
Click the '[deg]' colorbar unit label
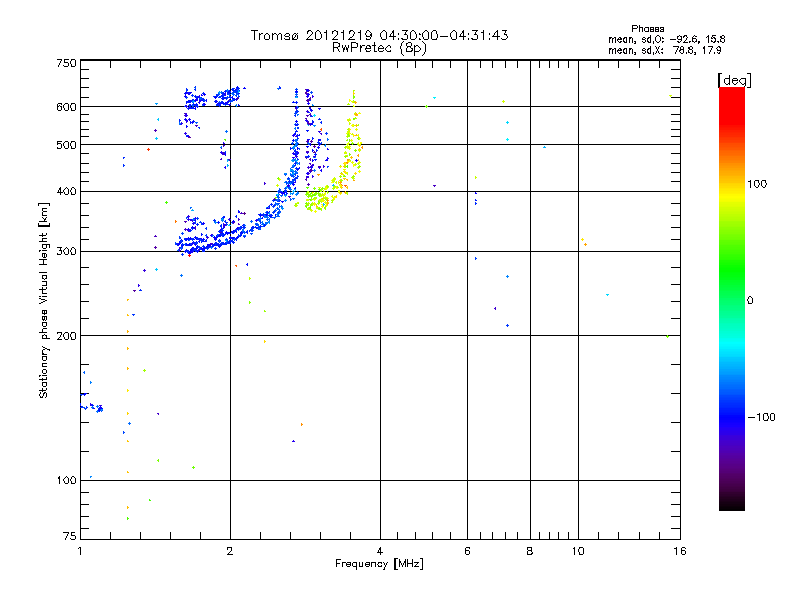pos(734,80)
